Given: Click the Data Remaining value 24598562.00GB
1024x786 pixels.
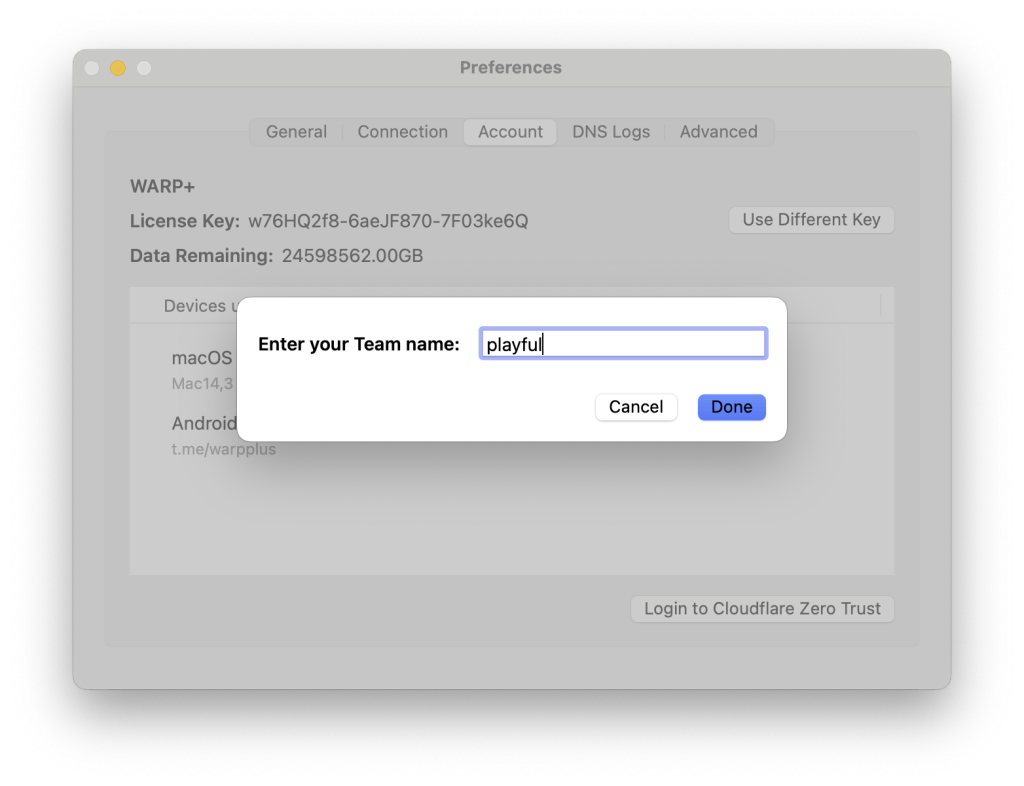Looking at the screenshot, I should click(x=353, y=256).
